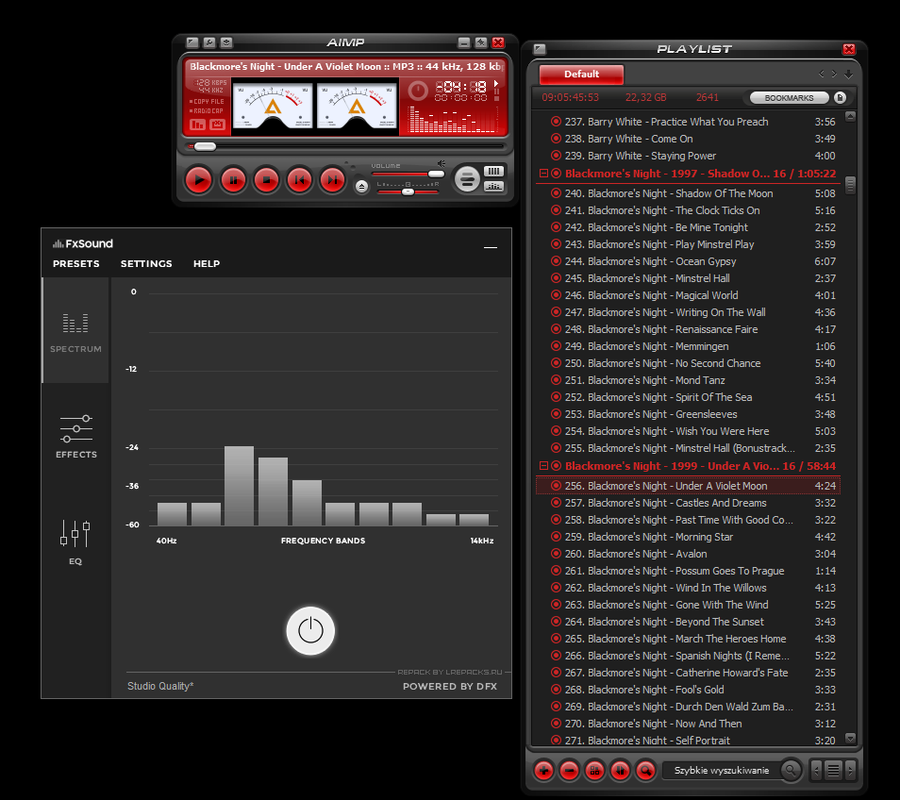
Task: Click the Add files plus button in playlist
Action: pyautogui.click(x=544, y=771)
